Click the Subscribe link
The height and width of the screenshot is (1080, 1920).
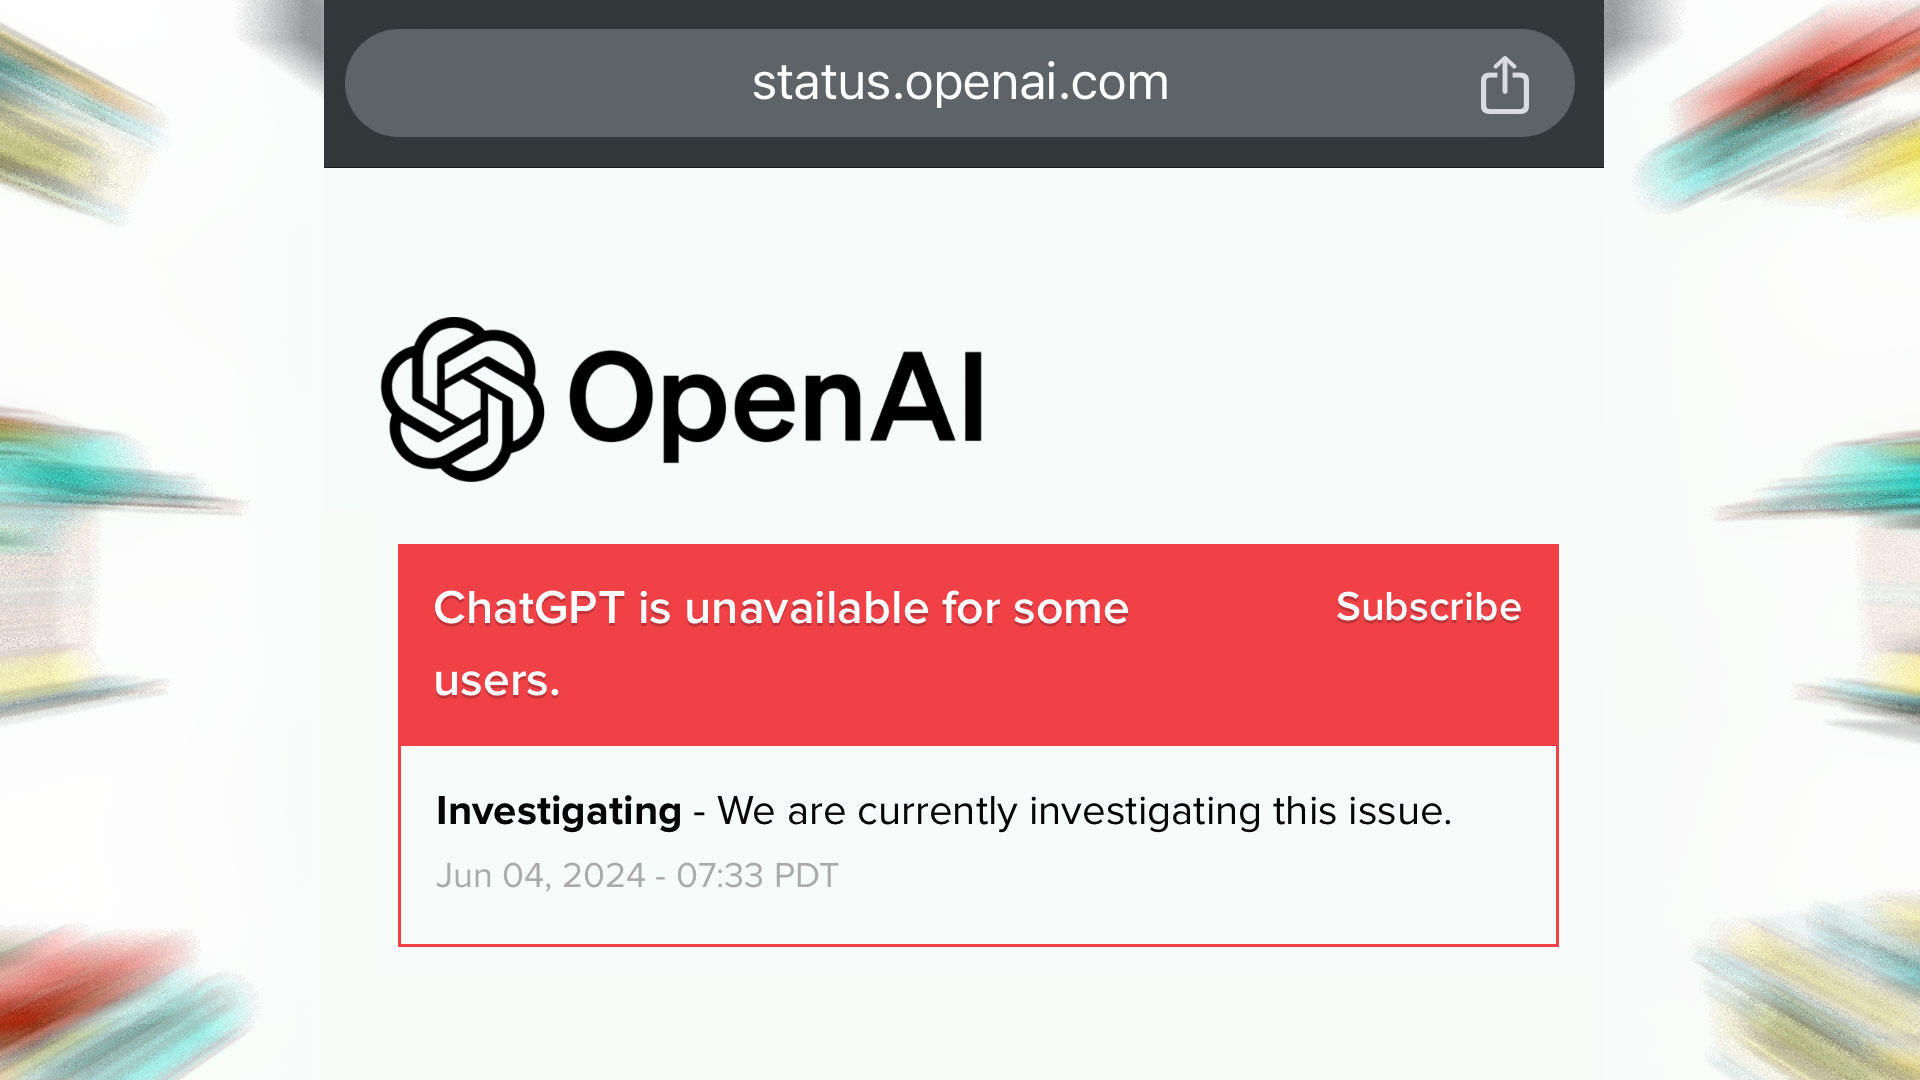[1428, 607]
